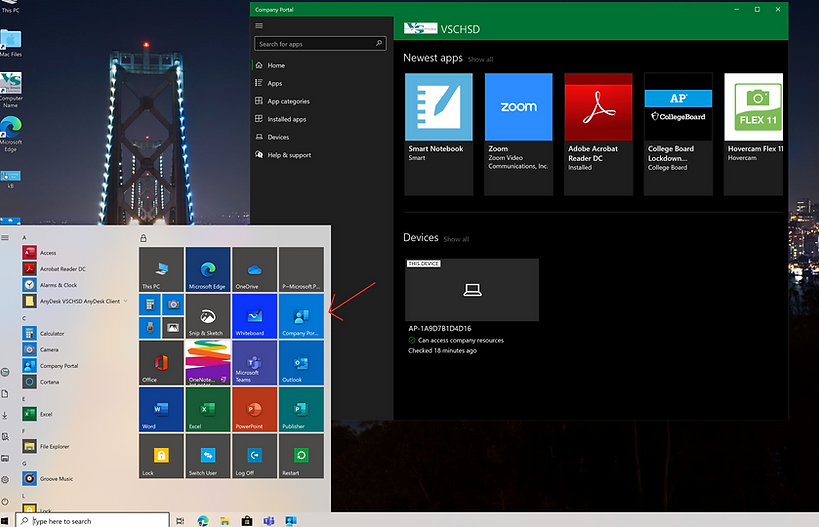The width and height of the screenshot is (819, 527).
Task: Open Office tile
Action: (x=161, y=363)
